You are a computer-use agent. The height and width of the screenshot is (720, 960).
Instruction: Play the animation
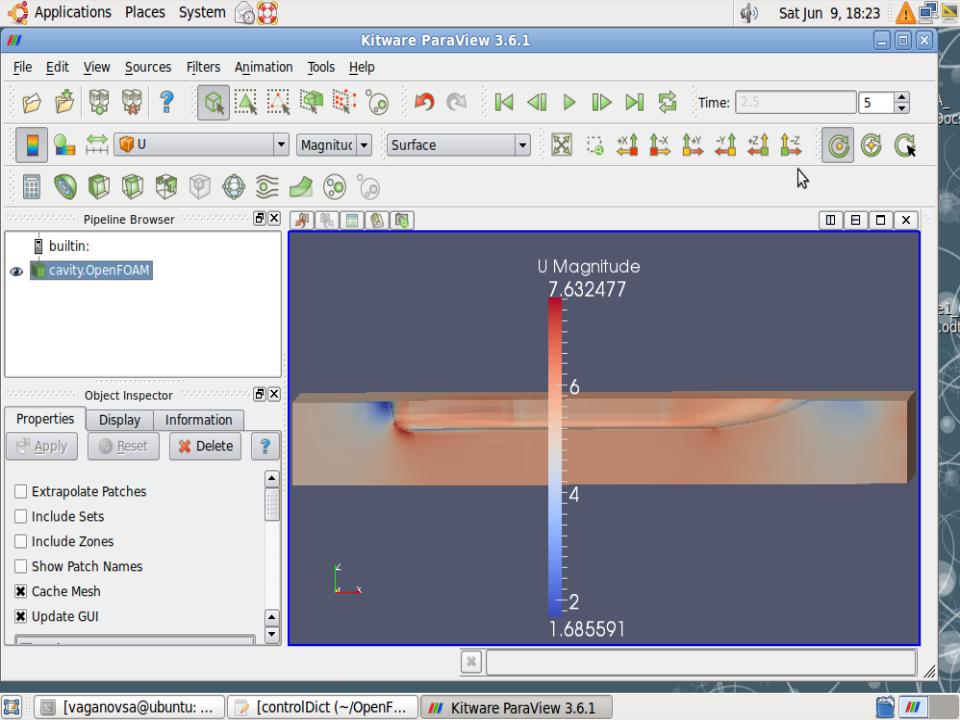(x=569, y=102)
